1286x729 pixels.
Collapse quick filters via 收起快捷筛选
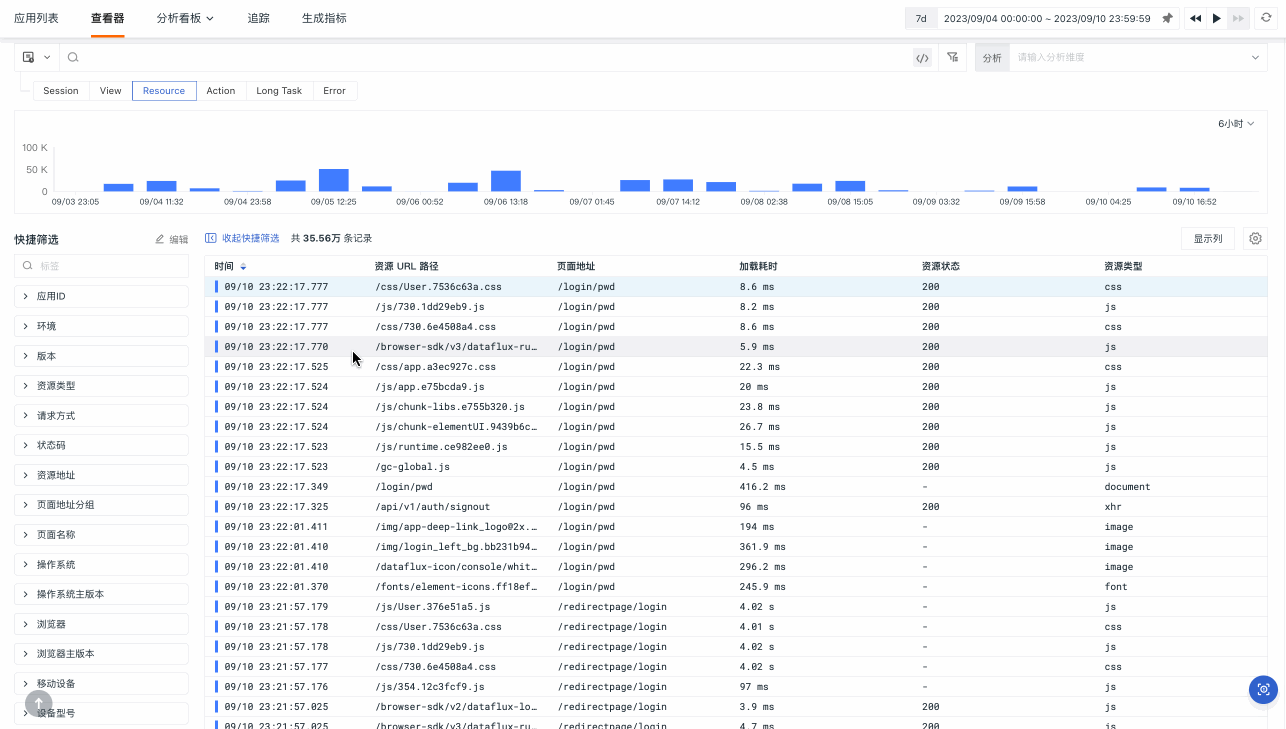(242, 239)
